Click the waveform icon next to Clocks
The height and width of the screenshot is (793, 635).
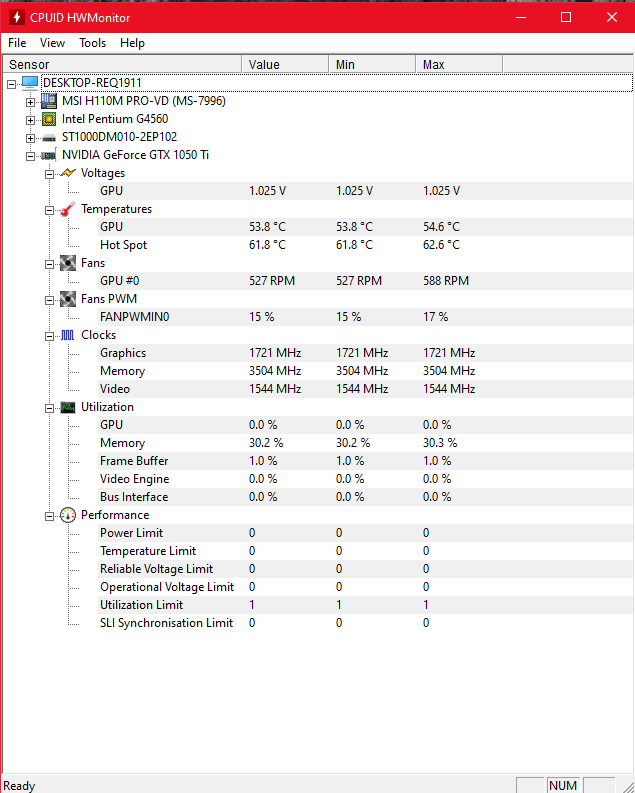(x=68, y=335)
